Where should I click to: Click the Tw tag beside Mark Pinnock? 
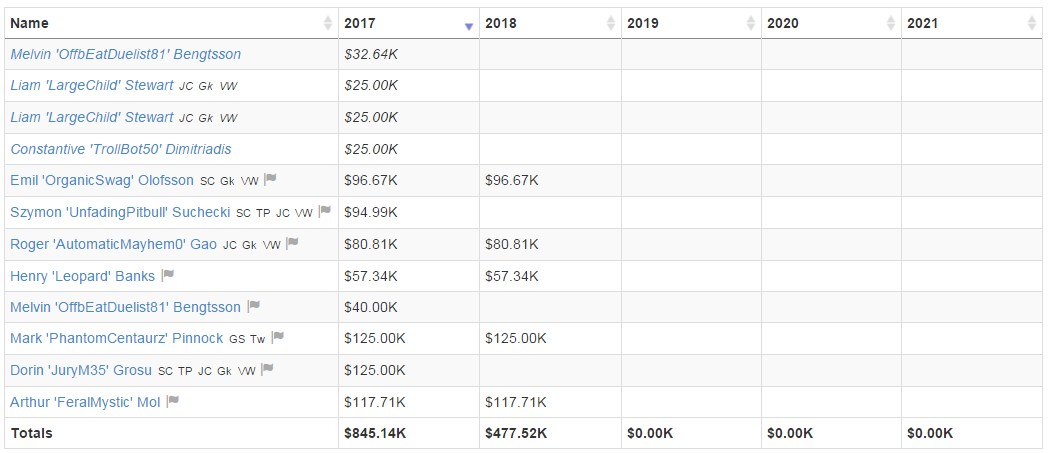pyautogui.click(x=258, y=339)
